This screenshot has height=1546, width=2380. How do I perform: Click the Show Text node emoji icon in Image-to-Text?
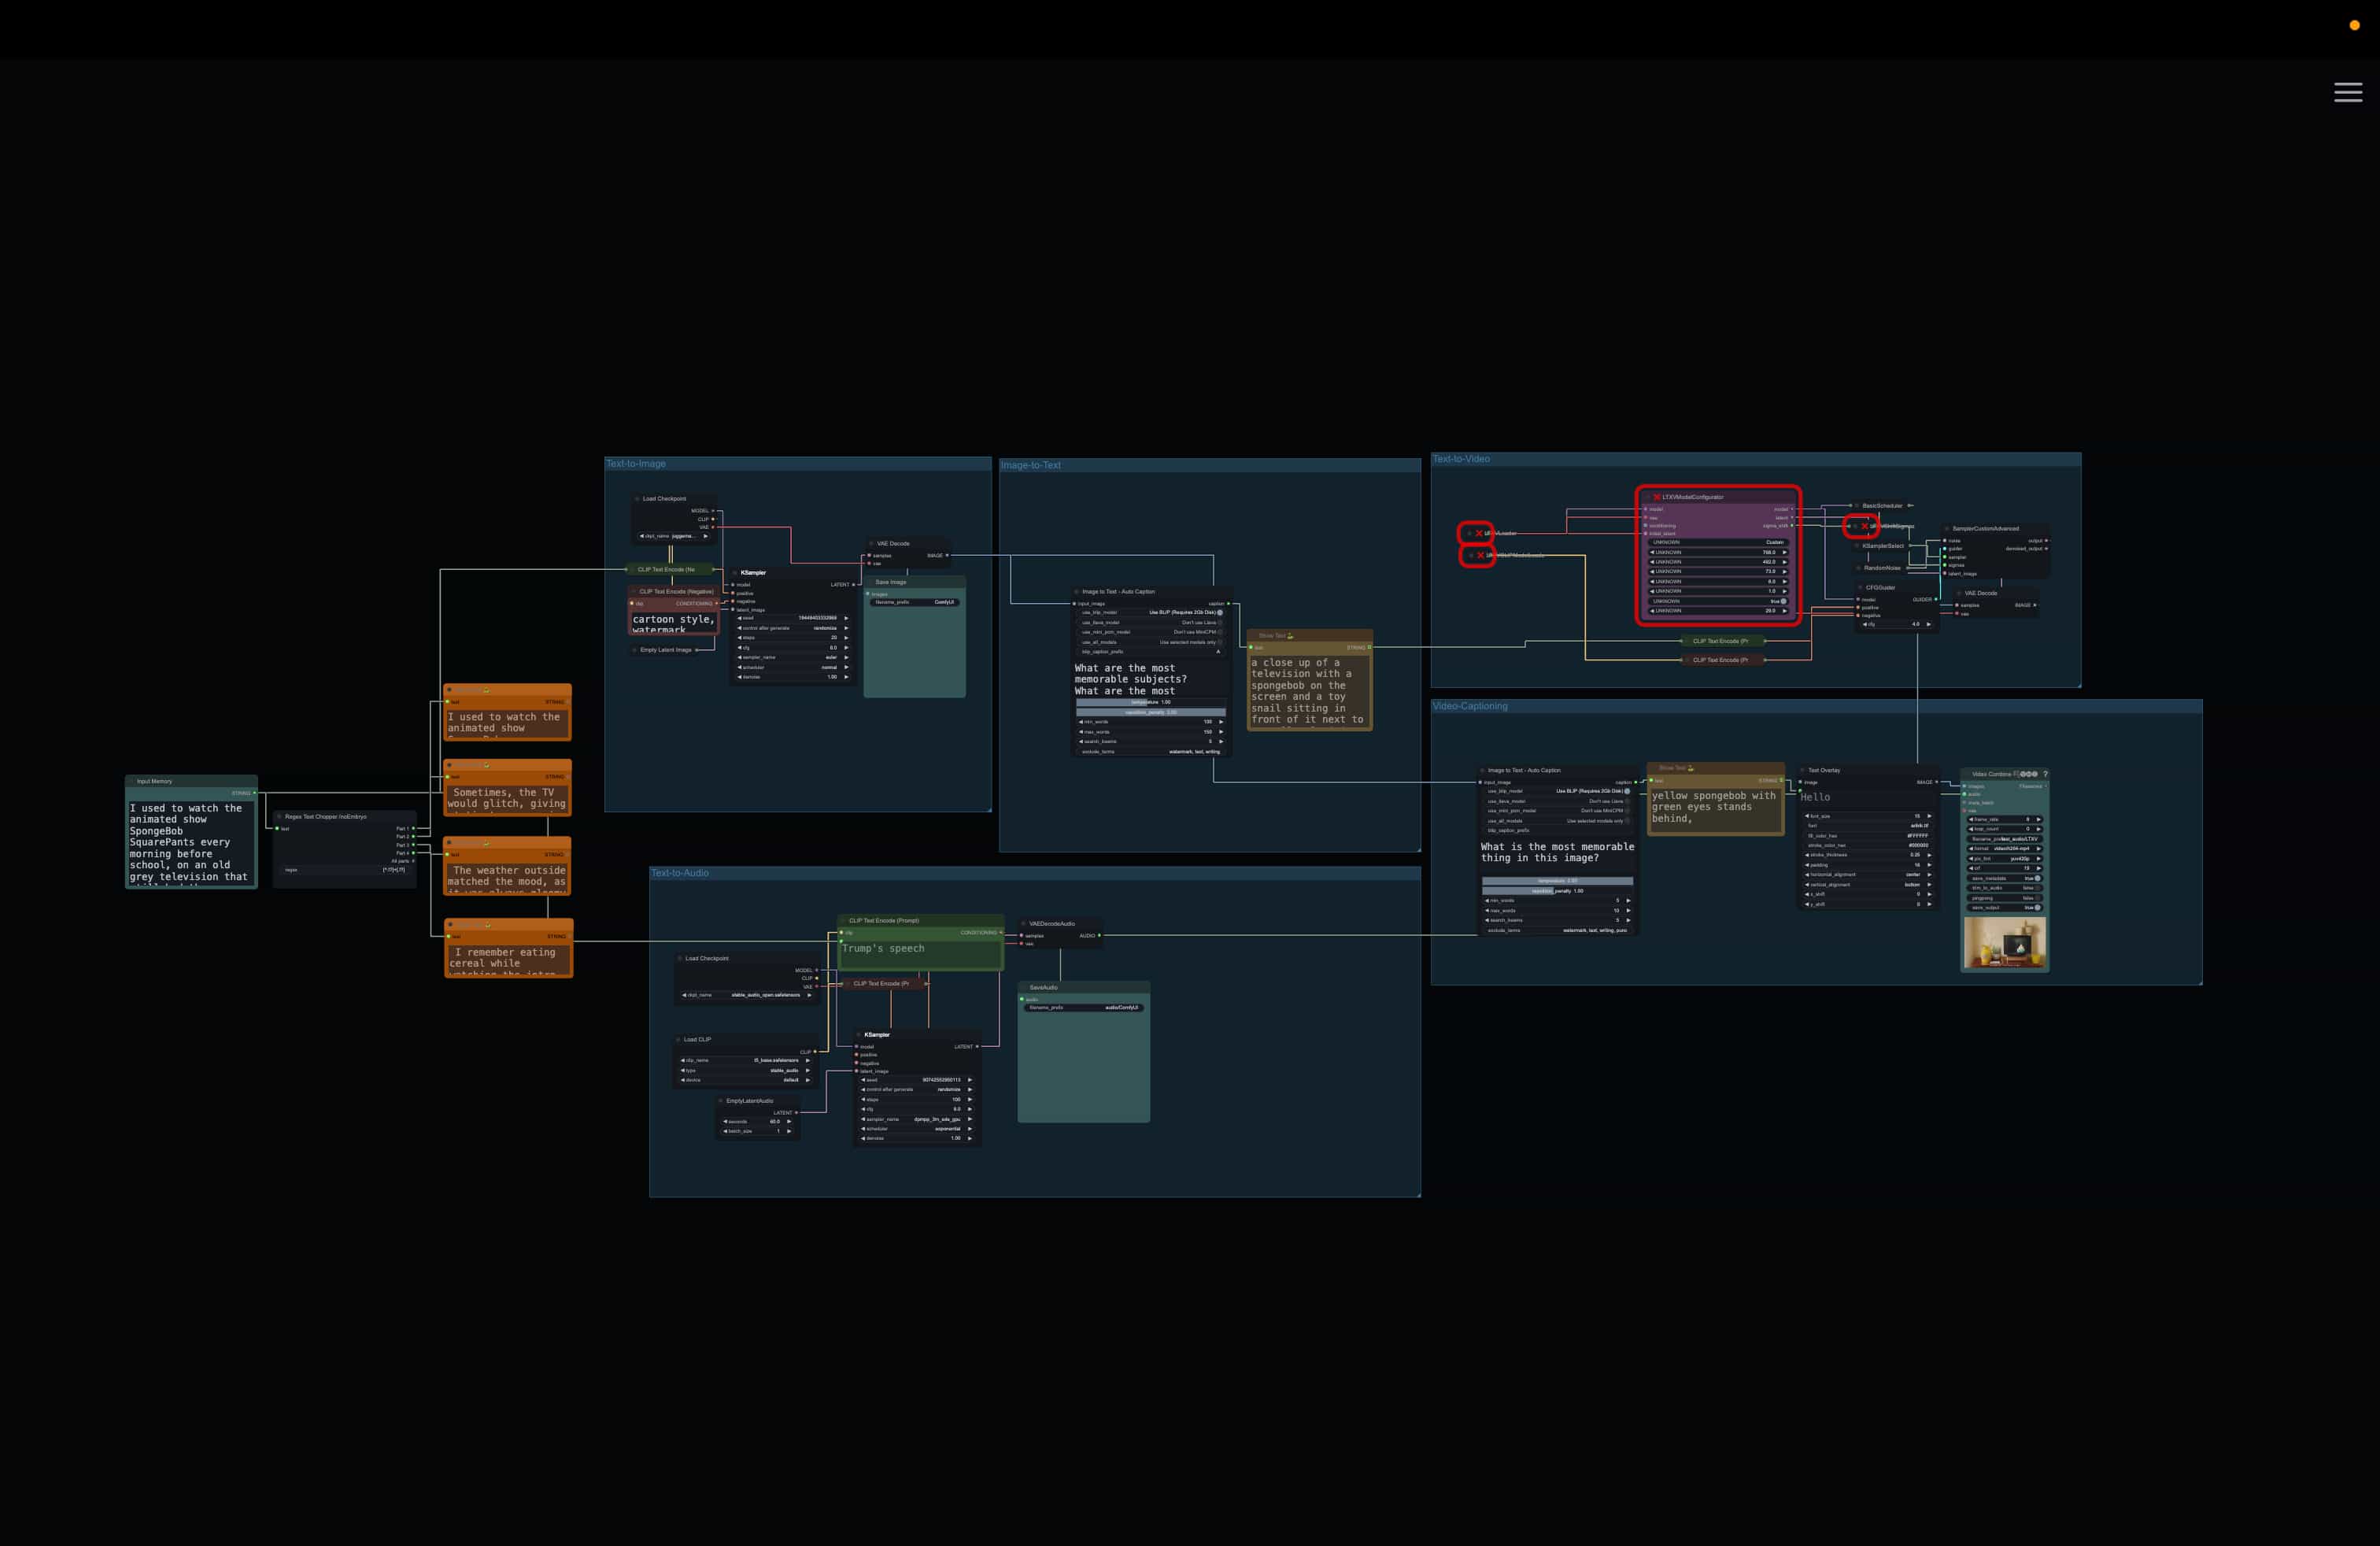1290,636
